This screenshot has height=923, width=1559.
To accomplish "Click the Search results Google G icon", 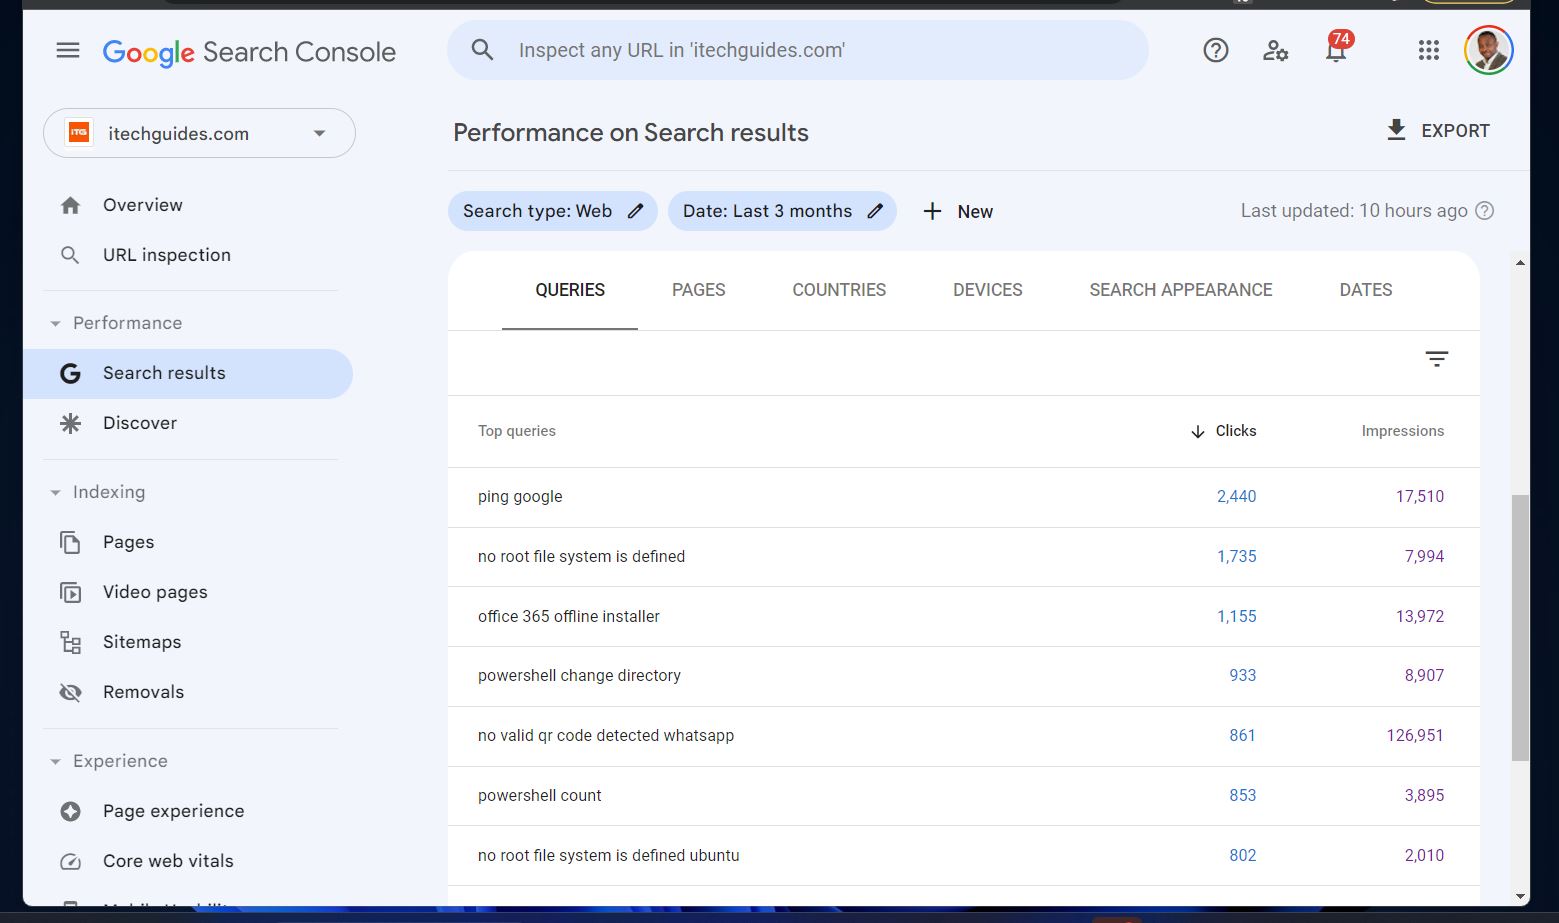I will click(x=70, y=373).
